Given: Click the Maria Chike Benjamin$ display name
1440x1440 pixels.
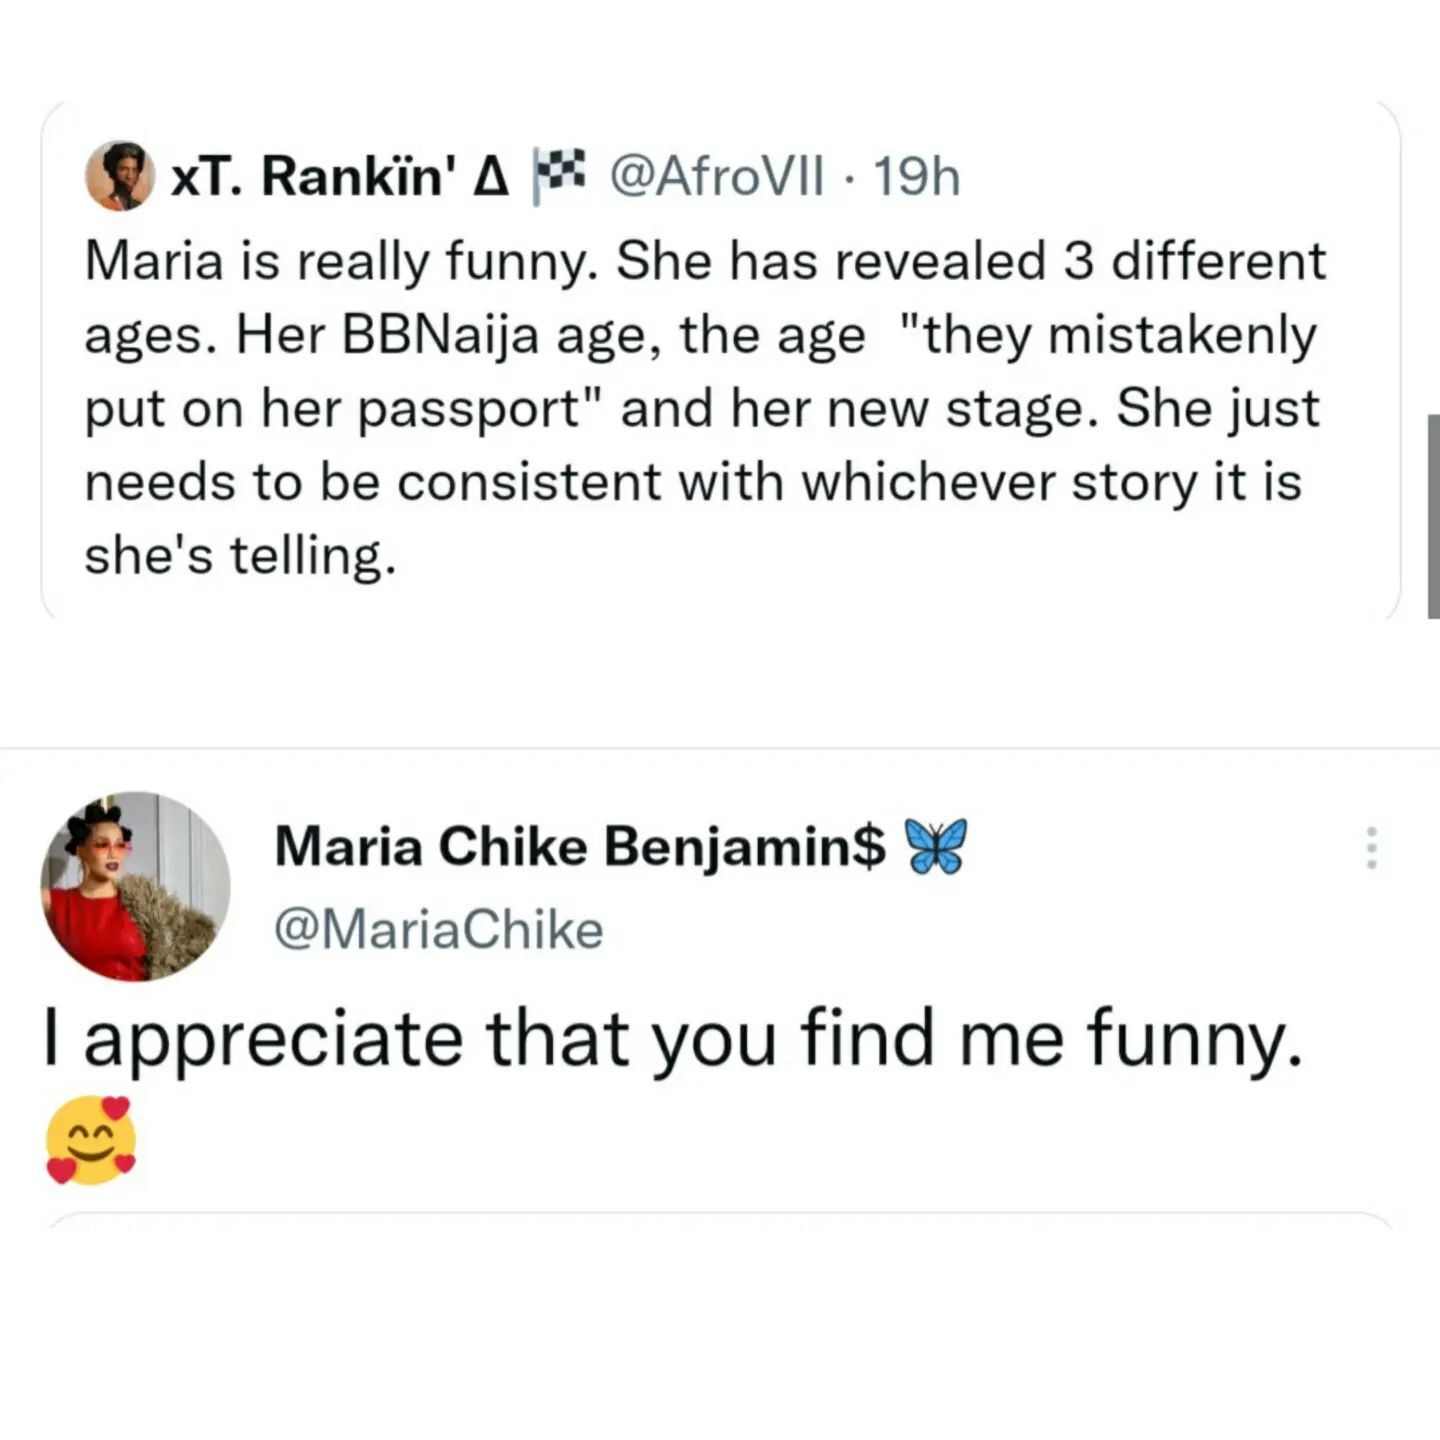Looking at the screenshot, I should click(x=580, y=847).
